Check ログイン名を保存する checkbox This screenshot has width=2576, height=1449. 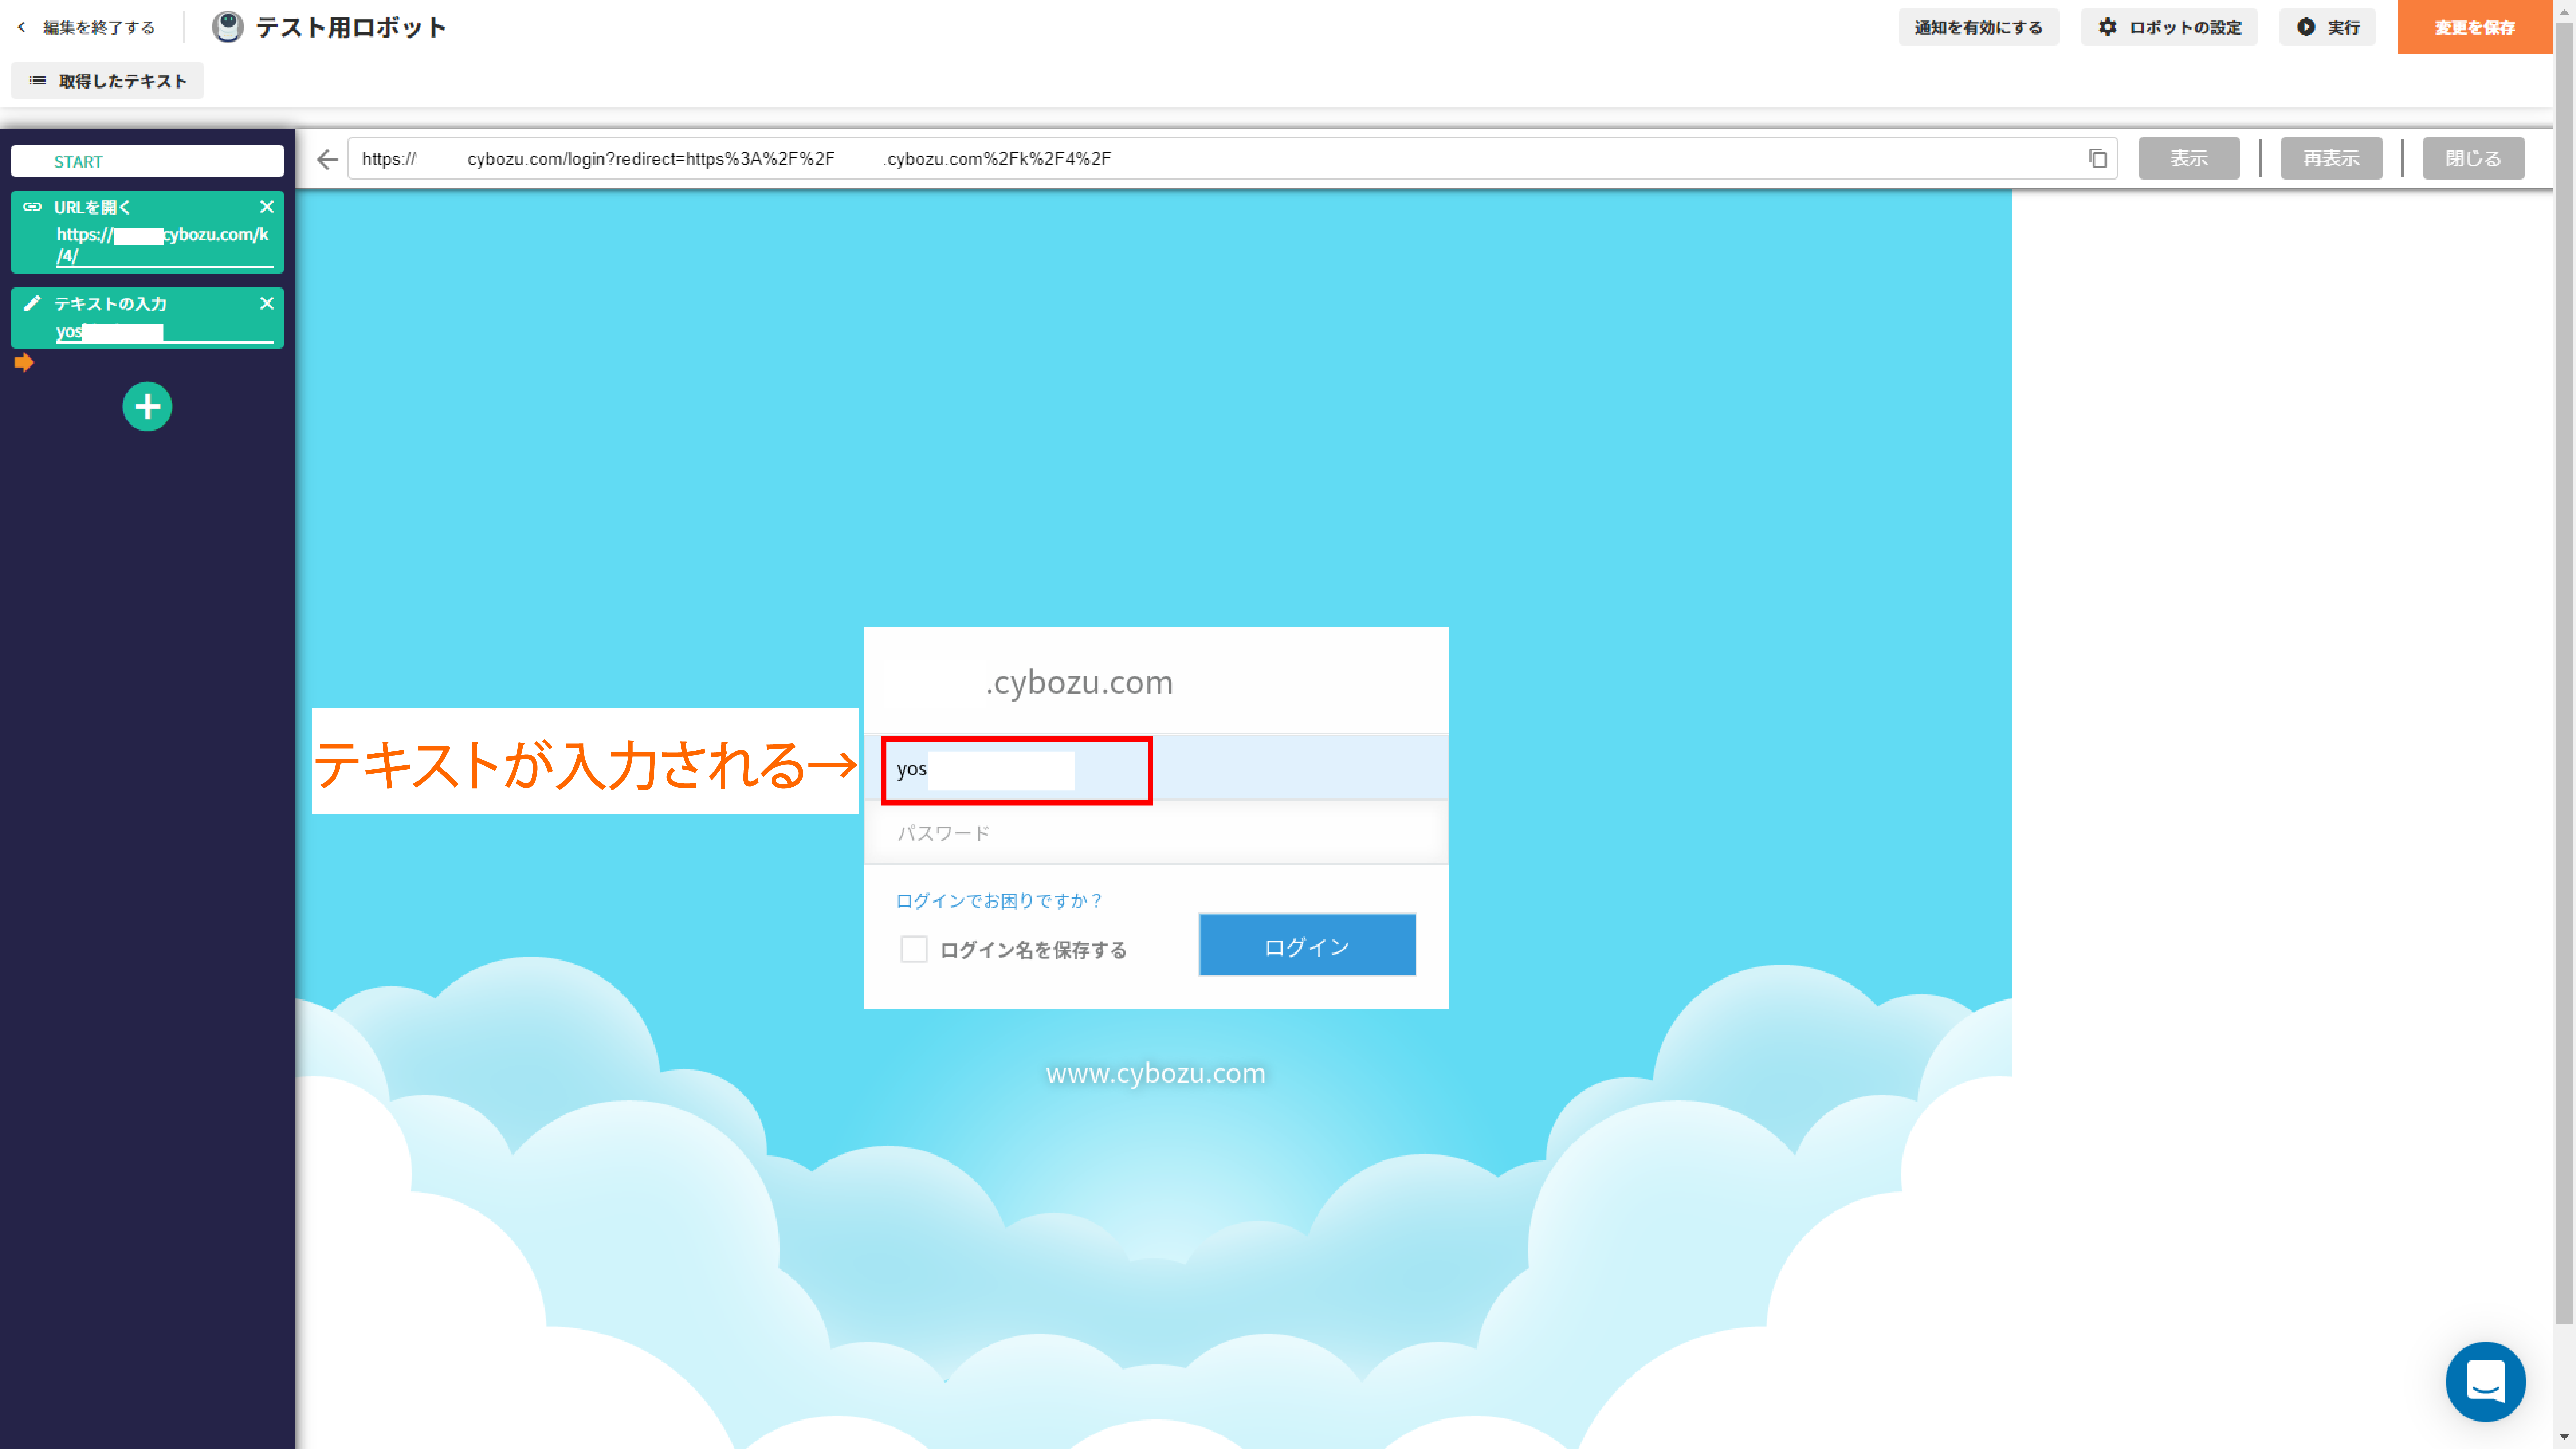coord(914,949)
